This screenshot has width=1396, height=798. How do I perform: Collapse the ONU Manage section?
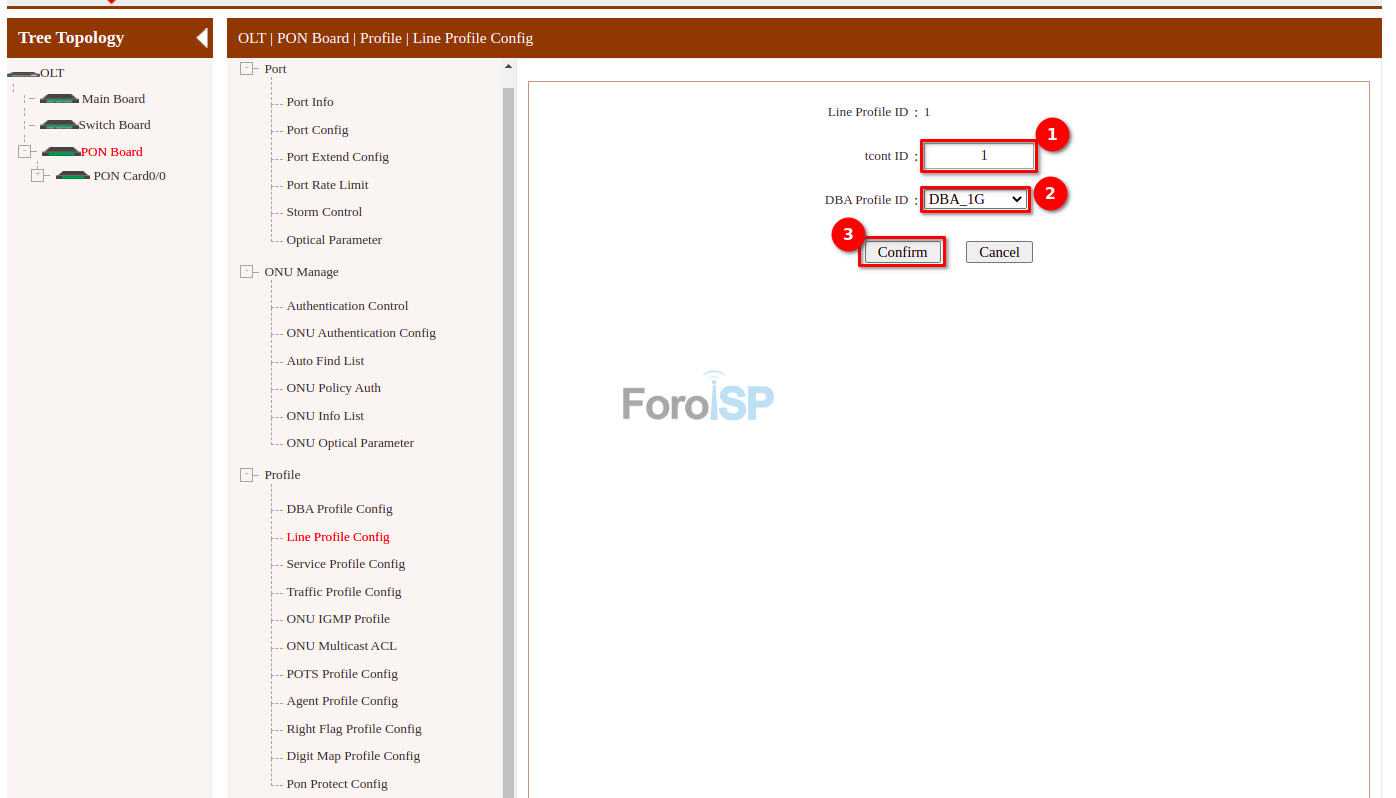point(245,271)
